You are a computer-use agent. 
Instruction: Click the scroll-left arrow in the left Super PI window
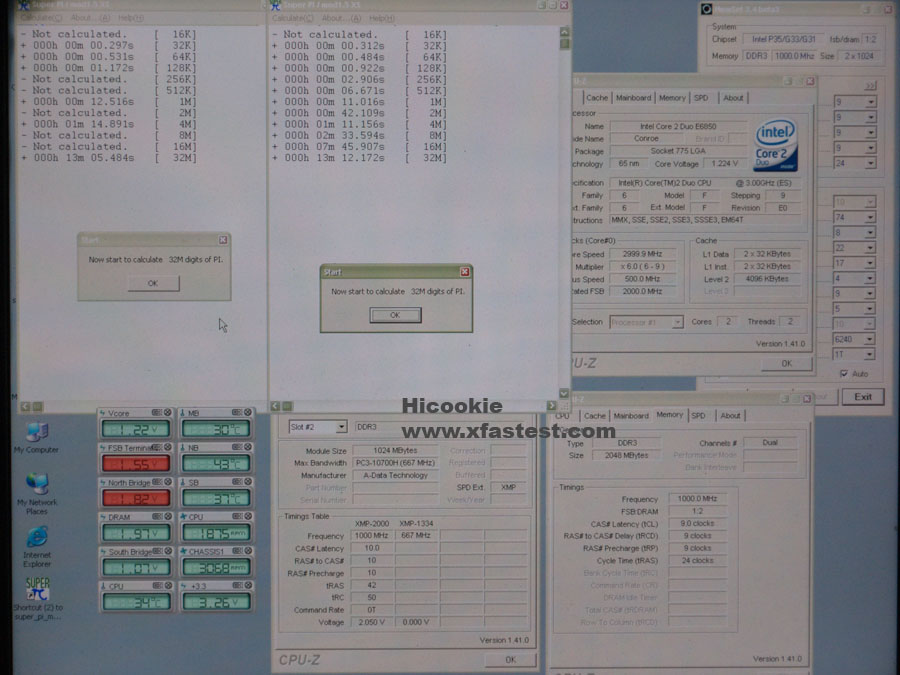[25, 406]
